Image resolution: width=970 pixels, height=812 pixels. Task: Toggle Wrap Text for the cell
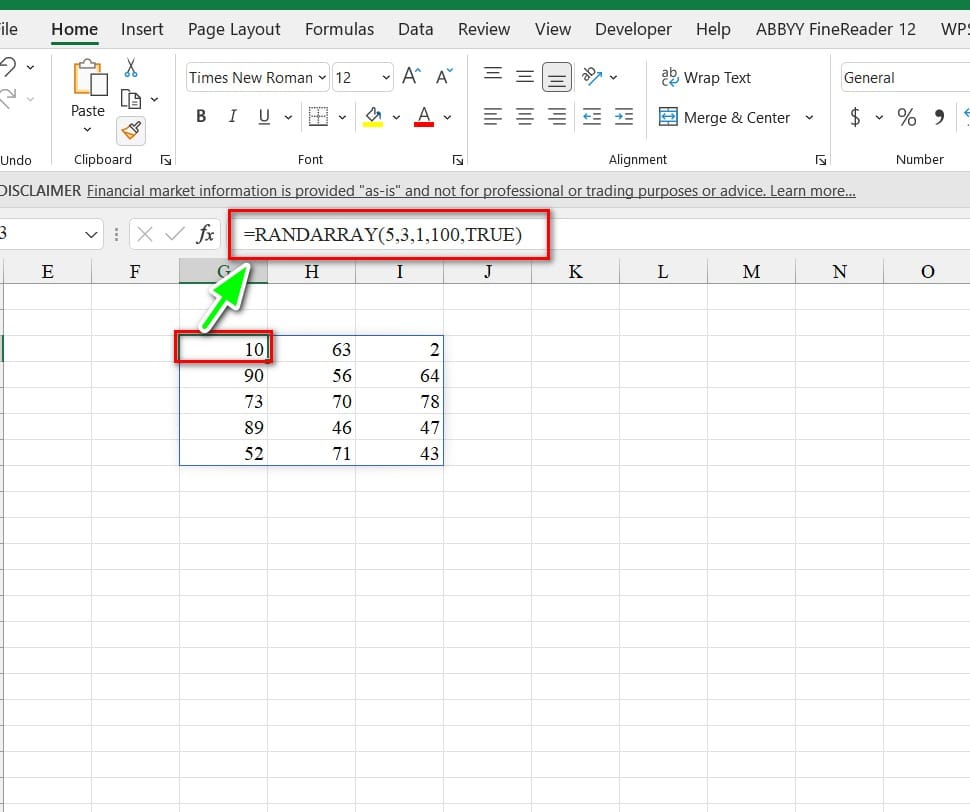pos(705,77)
